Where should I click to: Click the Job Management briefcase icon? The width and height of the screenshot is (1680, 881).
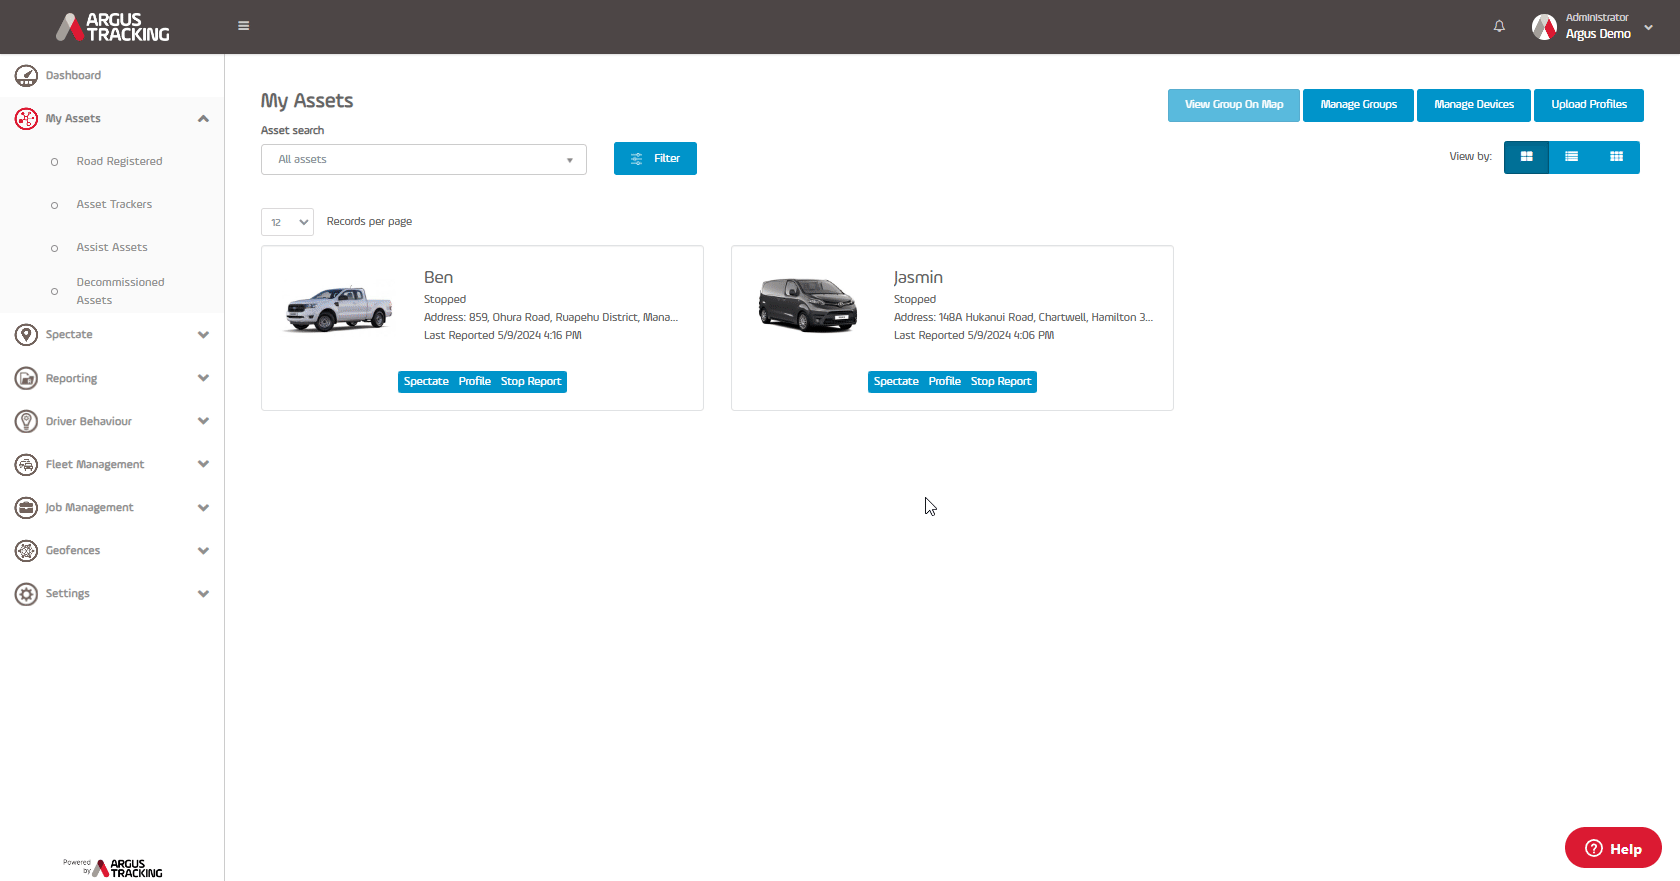[x=26, y=507]
